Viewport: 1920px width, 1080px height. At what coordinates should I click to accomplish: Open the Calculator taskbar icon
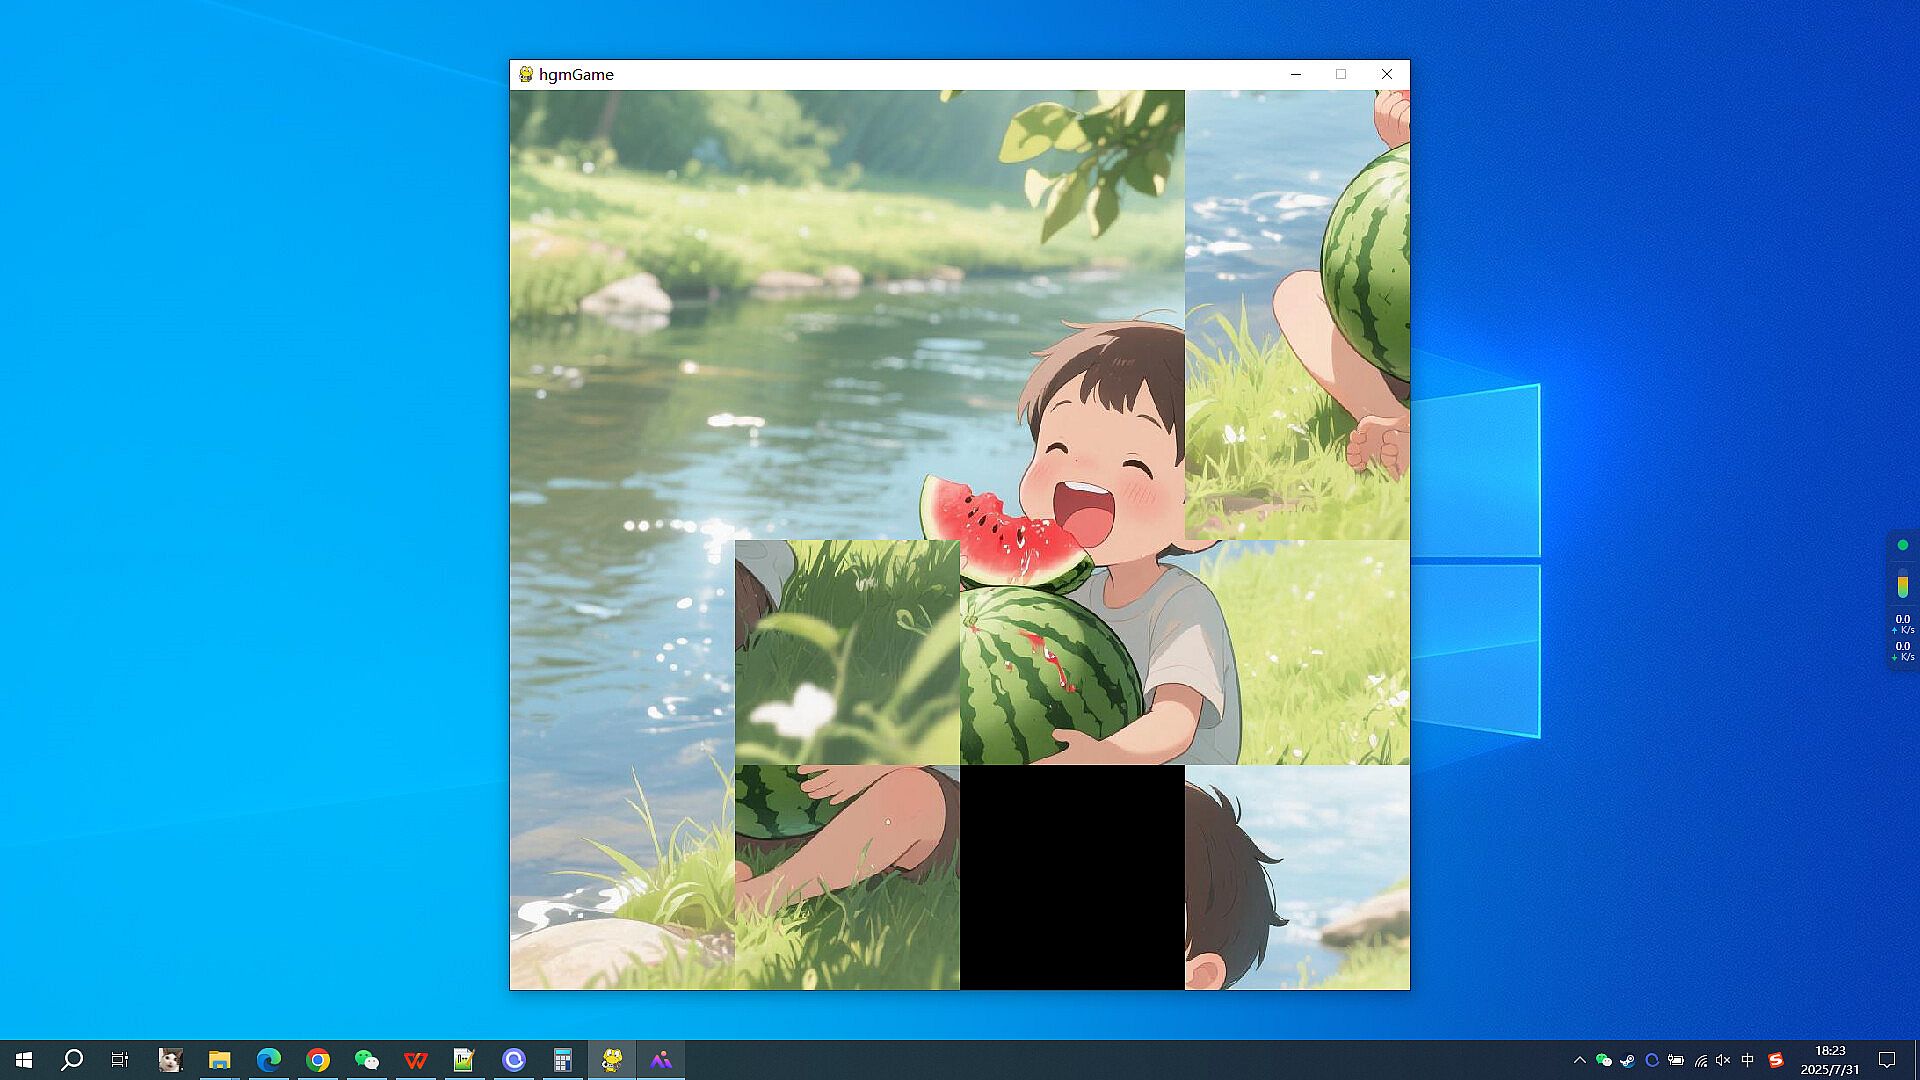(563, 1060)
